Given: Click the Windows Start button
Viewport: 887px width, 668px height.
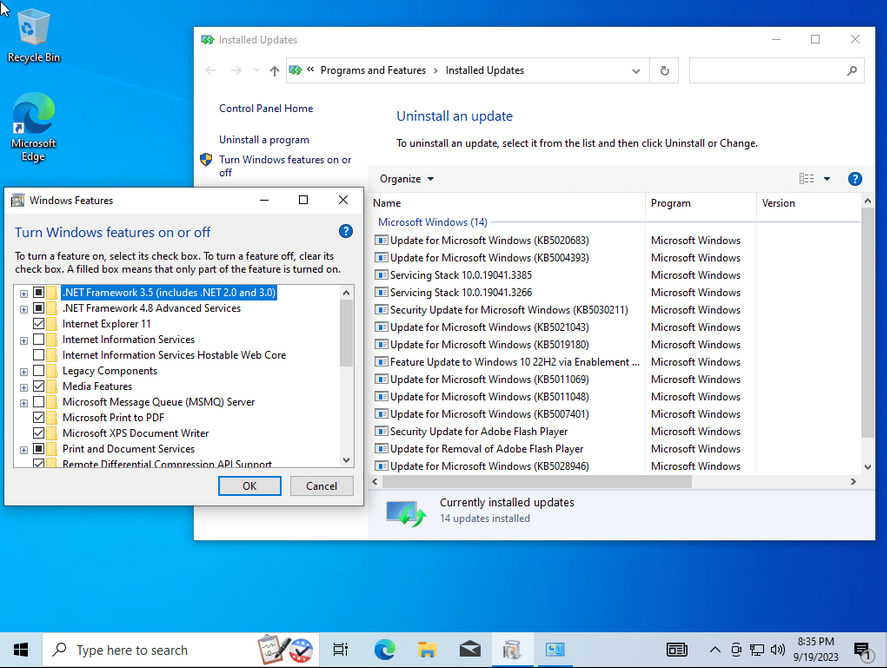Looking at the screenshot, I should tap(21, 650).
